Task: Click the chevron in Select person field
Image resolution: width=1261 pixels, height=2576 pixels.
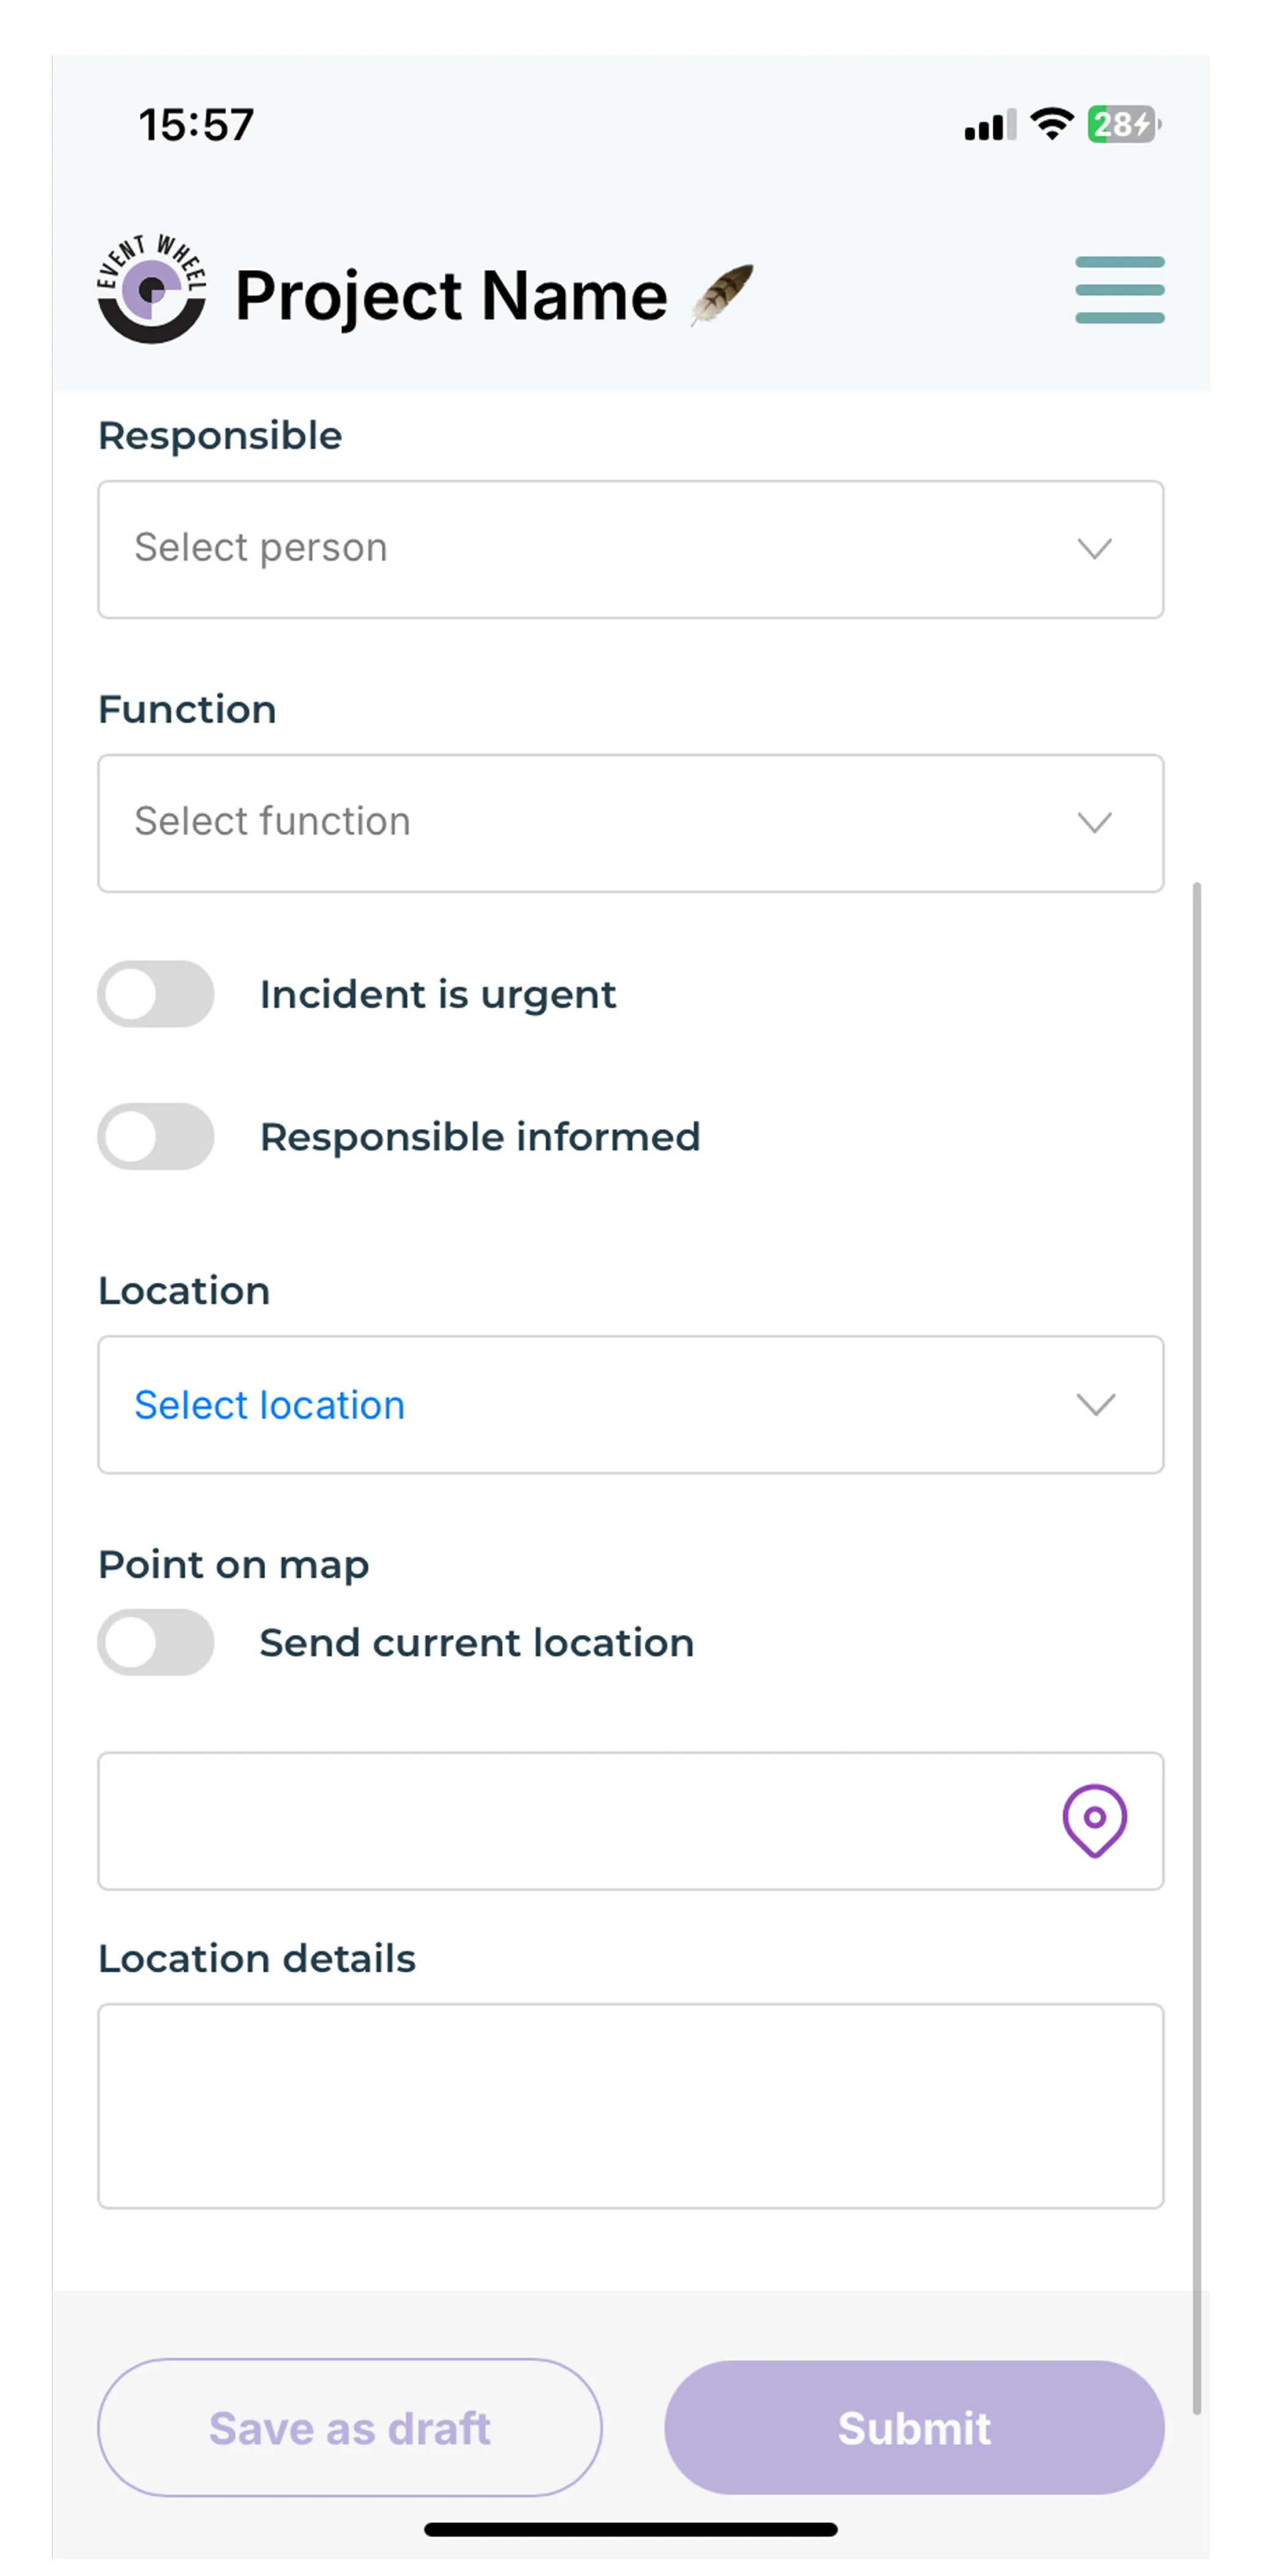Action: (1093, 549)
